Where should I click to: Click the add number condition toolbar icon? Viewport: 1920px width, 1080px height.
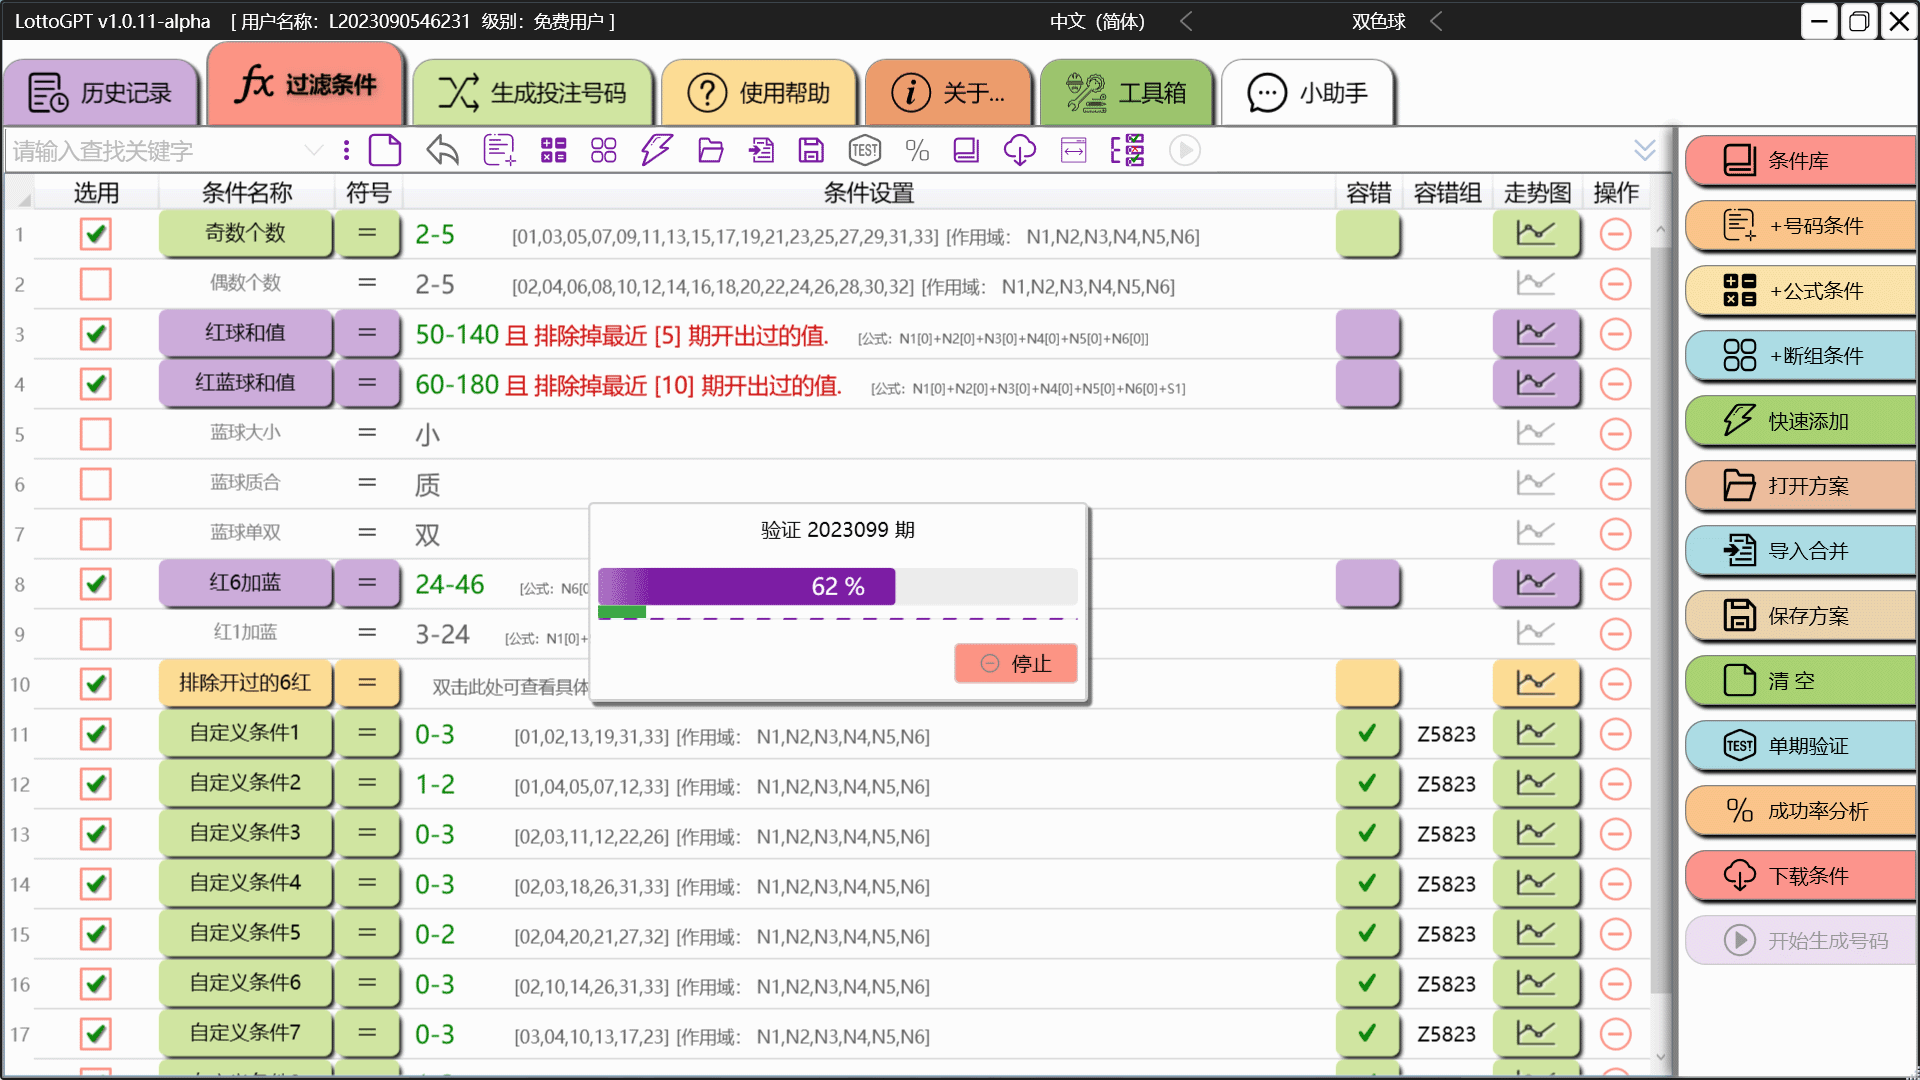coord(499,151)
